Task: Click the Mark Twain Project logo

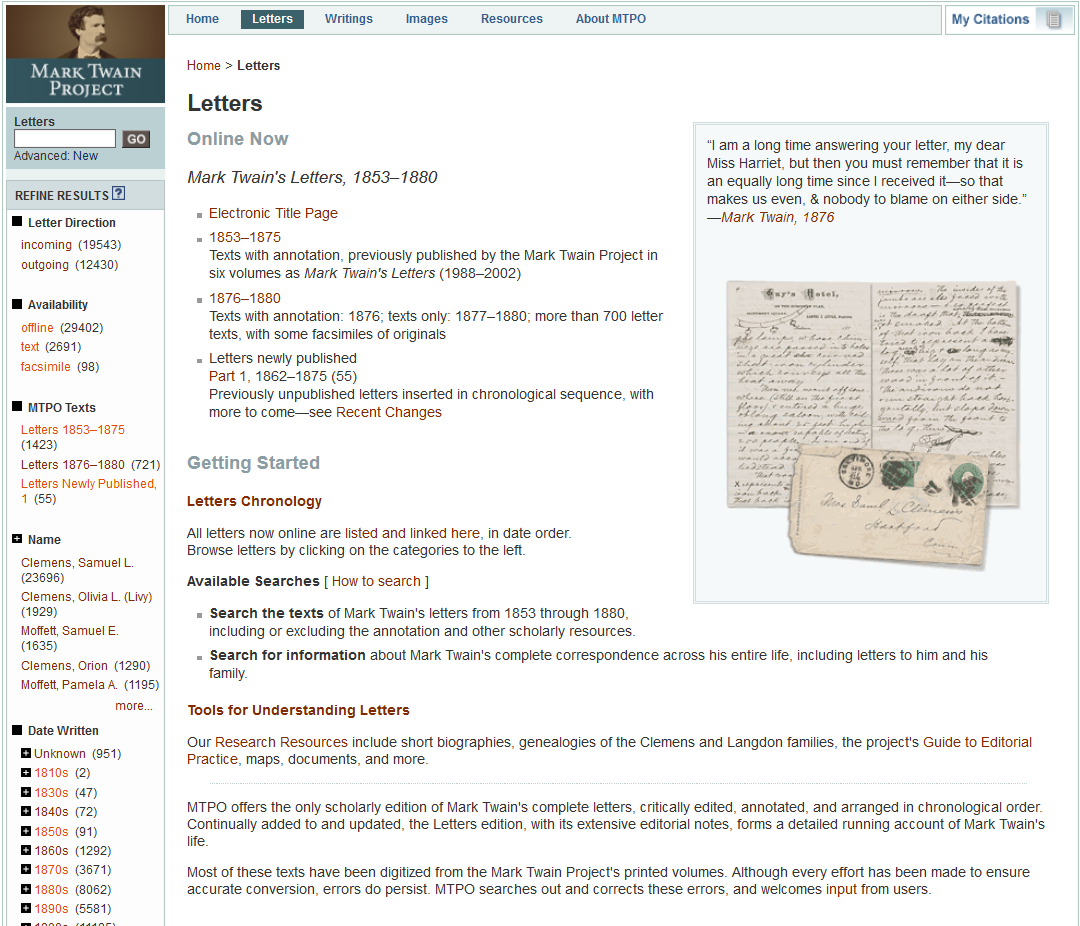Action: point(85,54)
